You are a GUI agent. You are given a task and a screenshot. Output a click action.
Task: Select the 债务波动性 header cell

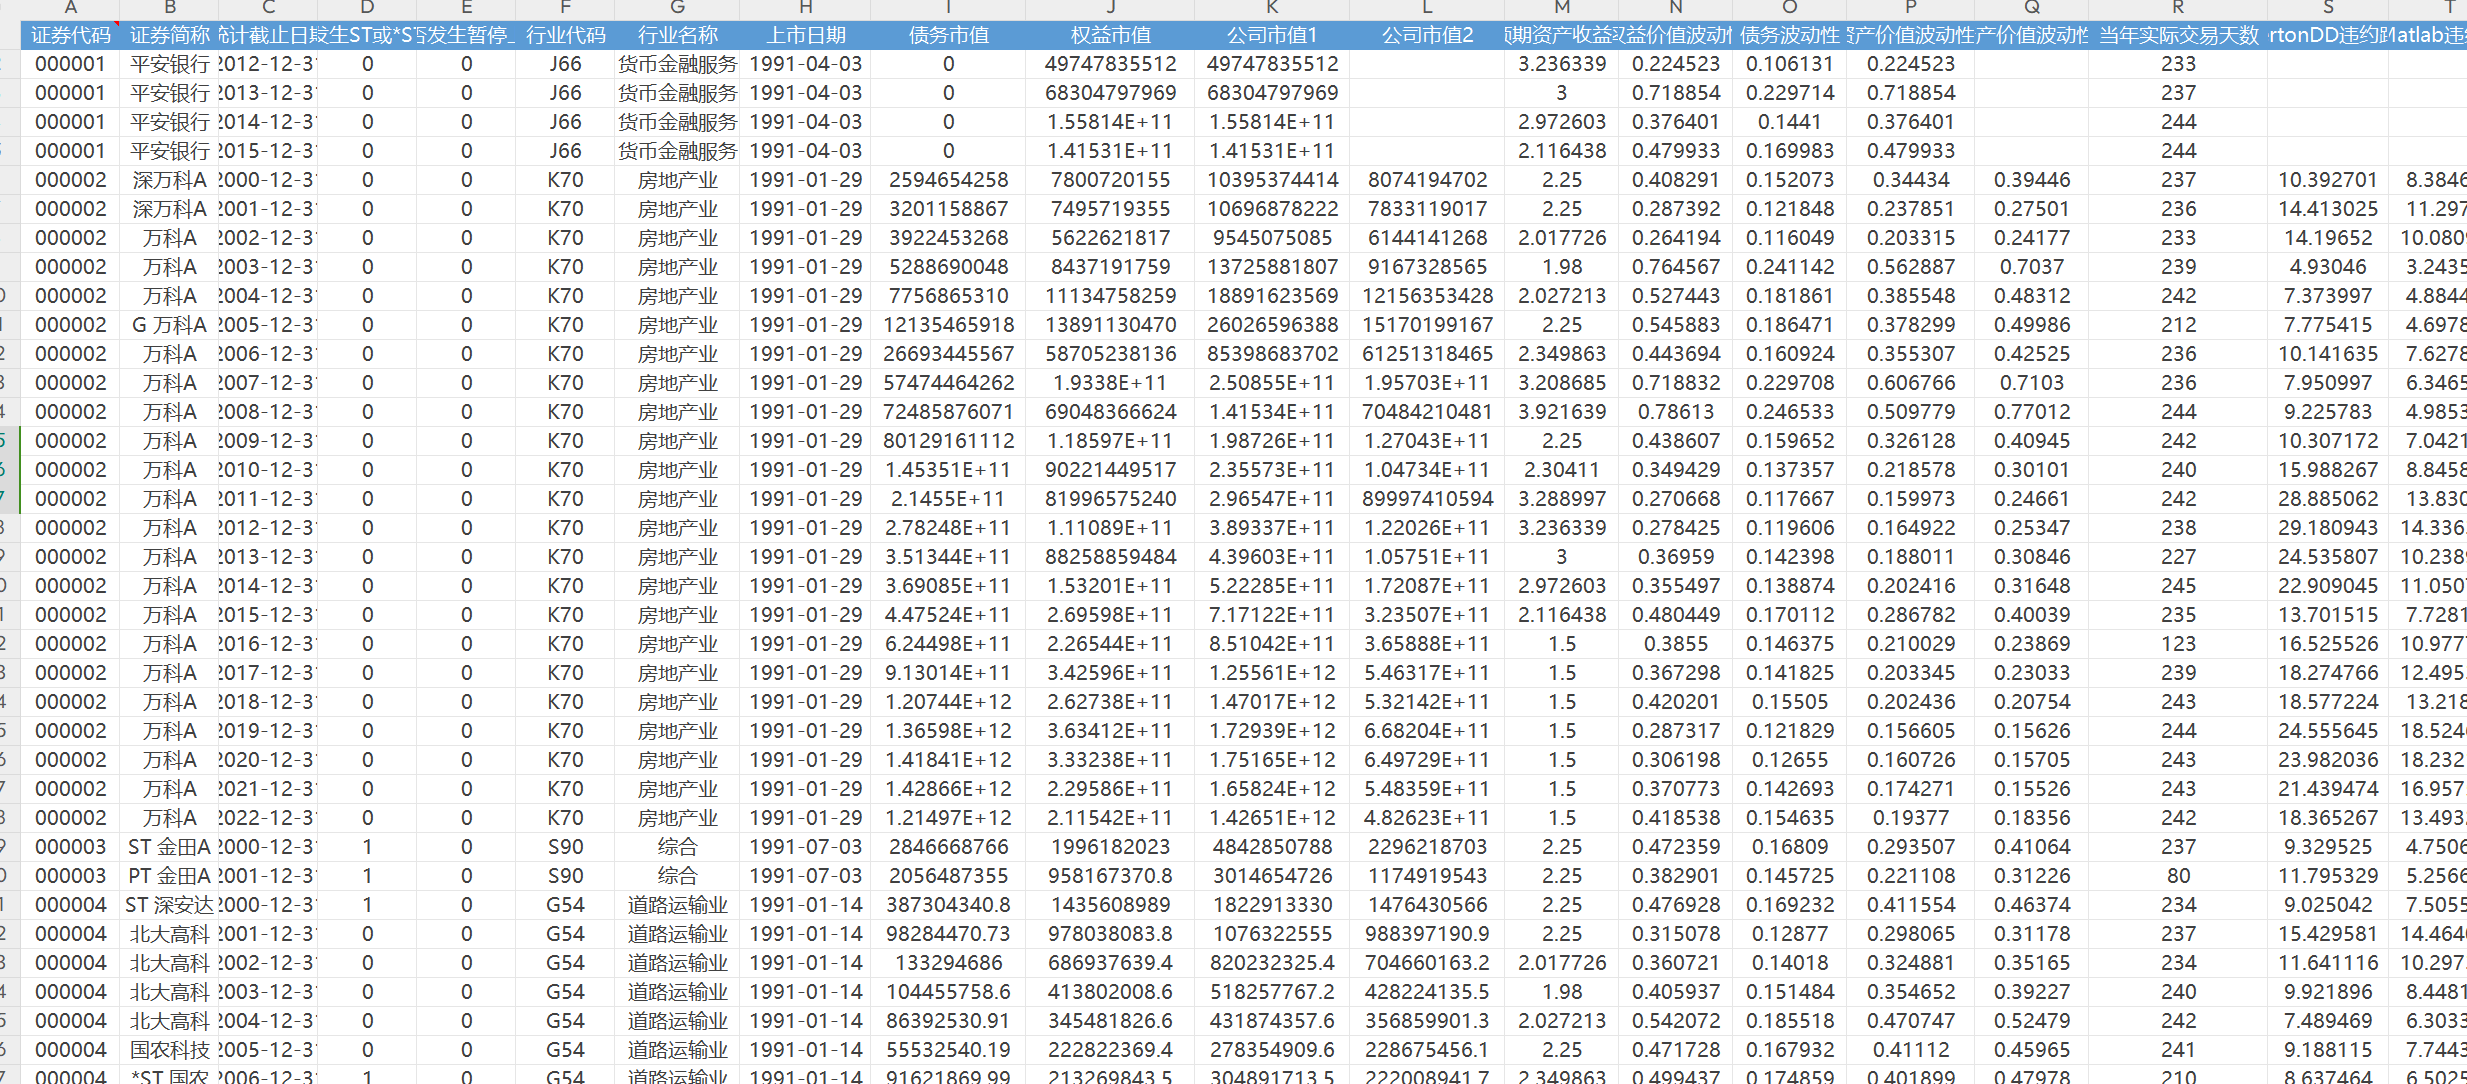click(x=1789, y=35)
